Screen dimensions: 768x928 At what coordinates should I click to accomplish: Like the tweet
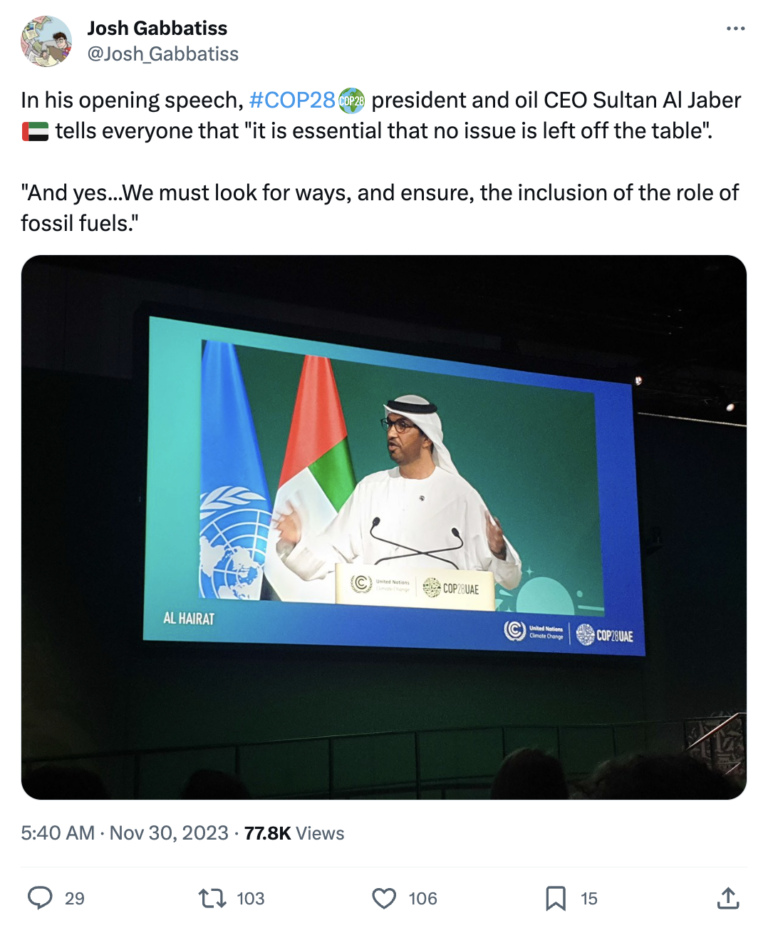click(386, 899)
